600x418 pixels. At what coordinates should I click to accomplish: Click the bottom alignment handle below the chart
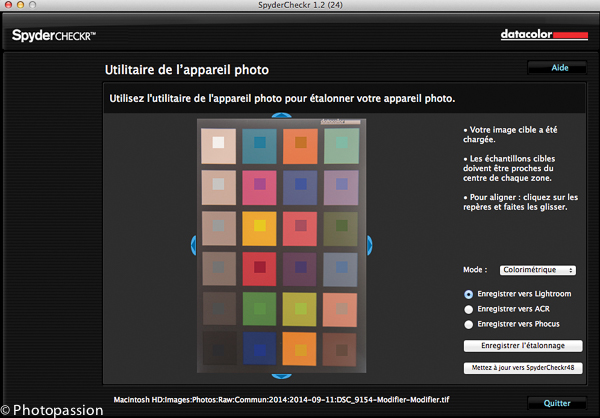[282, 376]
